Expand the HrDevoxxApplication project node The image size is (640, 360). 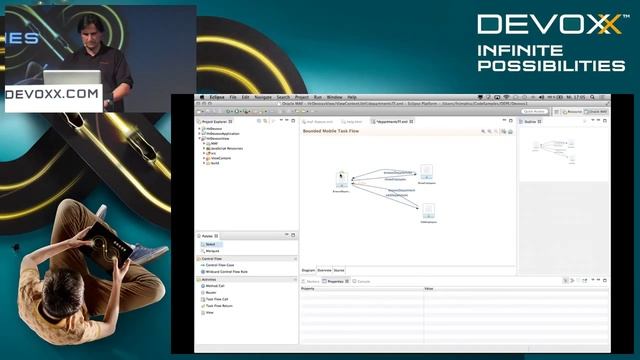tap(199, 133)
